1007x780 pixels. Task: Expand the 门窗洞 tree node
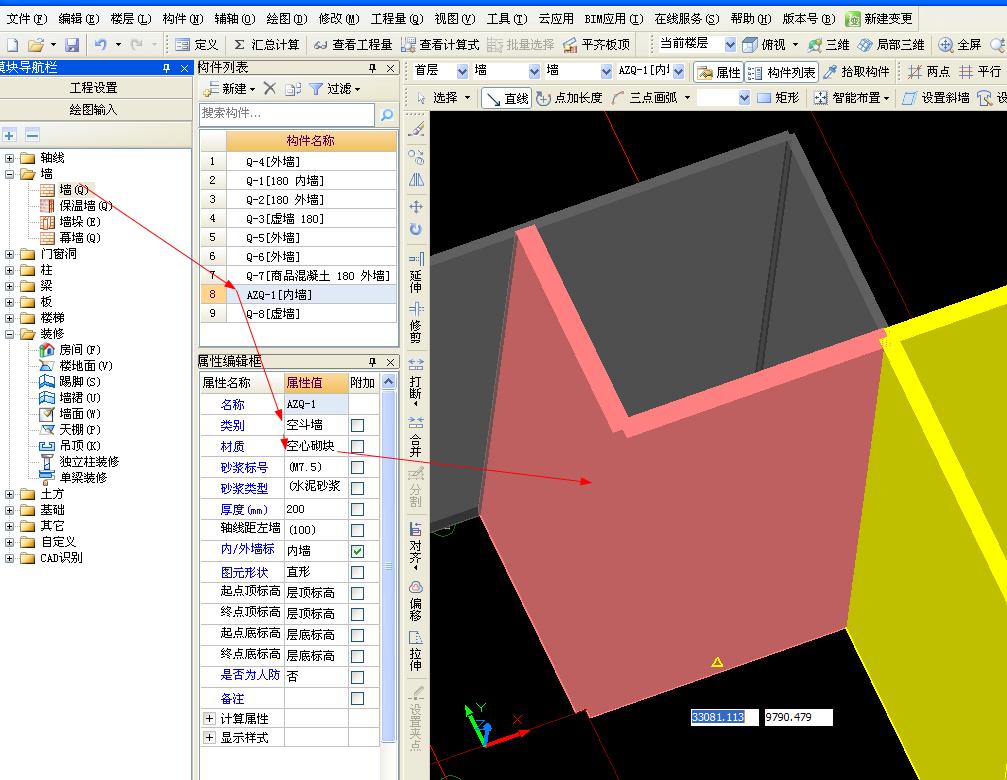coord(10,254)
